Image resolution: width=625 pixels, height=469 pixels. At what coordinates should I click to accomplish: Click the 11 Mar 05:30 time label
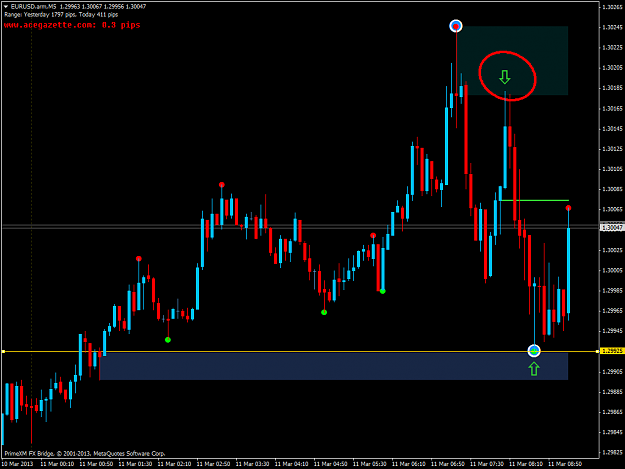coord(370,464)
